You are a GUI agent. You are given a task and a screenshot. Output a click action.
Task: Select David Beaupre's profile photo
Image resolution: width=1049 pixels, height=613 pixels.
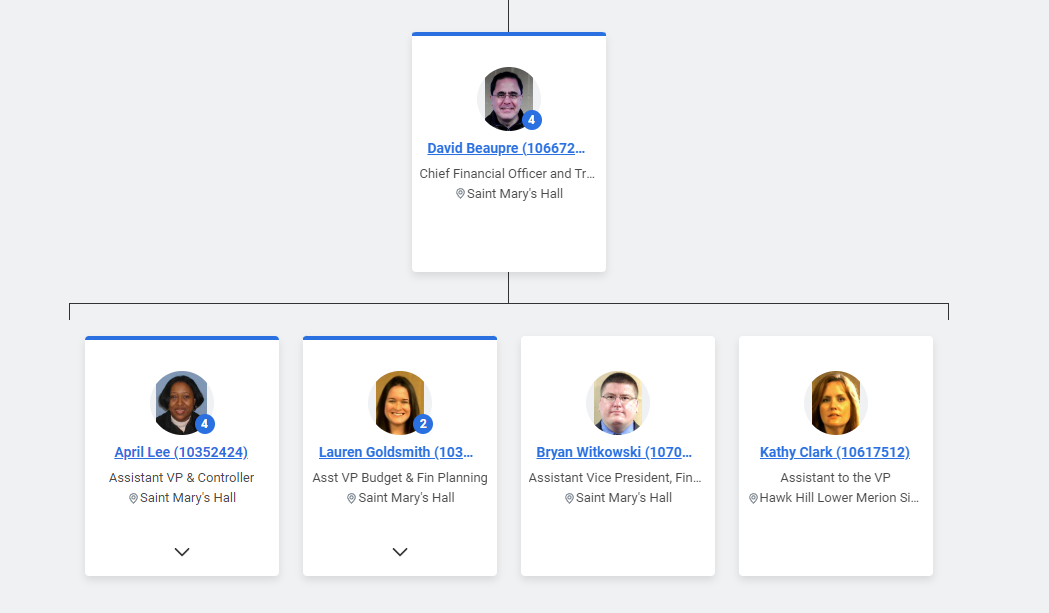tap(508, 98)
